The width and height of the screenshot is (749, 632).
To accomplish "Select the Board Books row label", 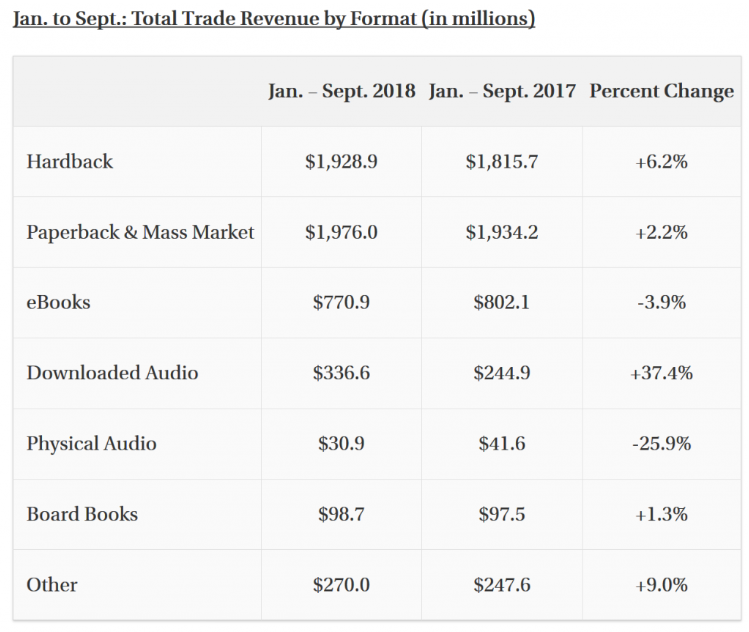I will [82, 514].
